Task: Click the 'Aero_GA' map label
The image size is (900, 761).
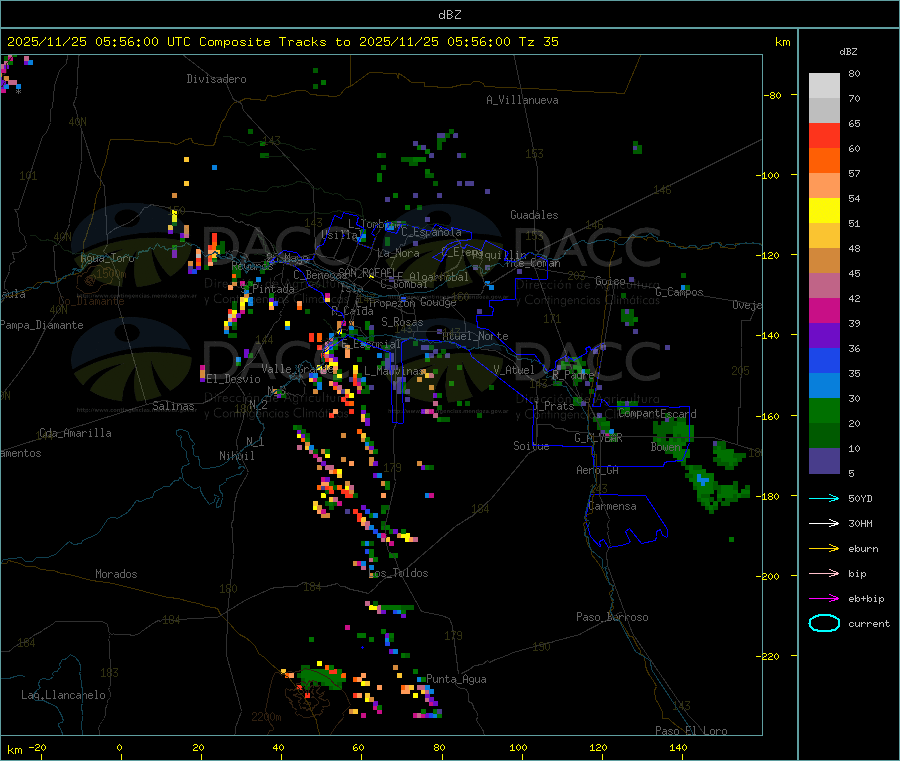Action: [598, 470]
